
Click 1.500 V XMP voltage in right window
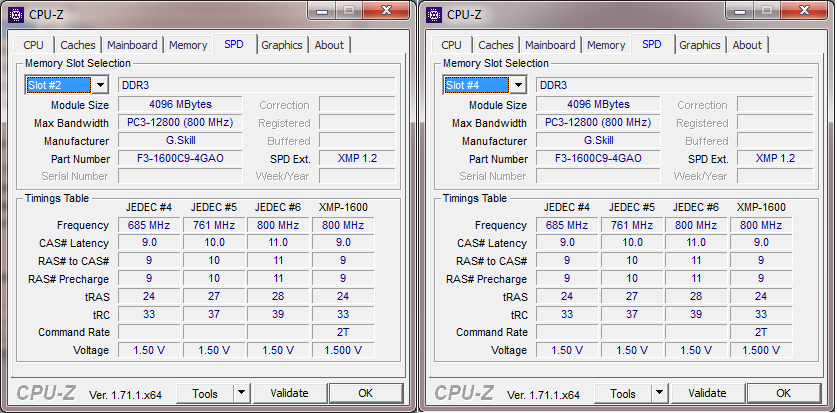(x=761, y=351)
